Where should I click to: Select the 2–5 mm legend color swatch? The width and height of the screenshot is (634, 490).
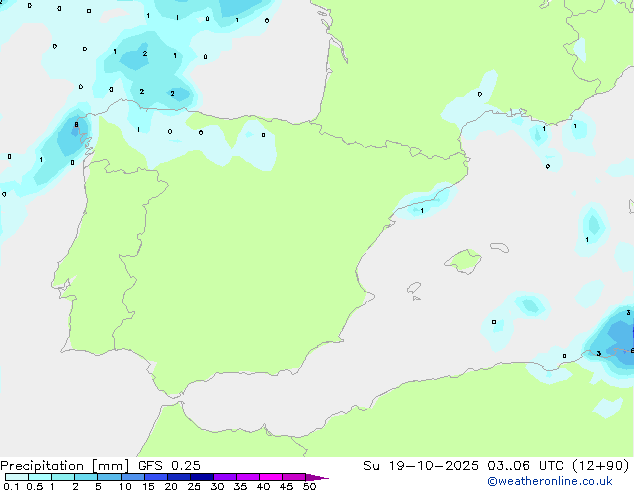click(86, 477)
